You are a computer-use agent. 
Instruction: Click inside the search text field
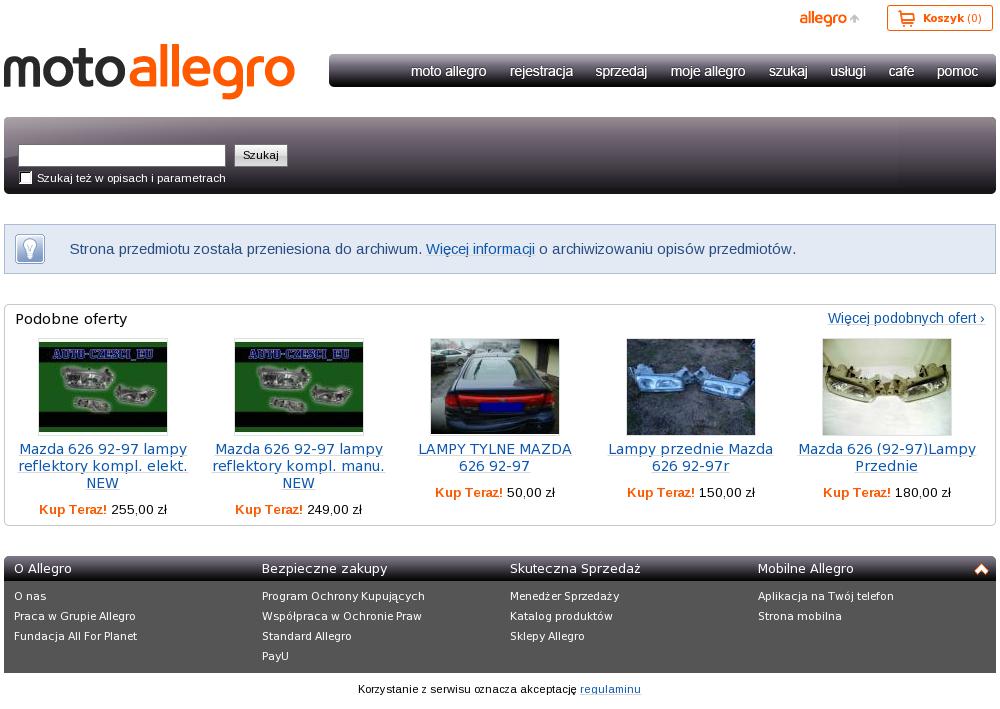click(x=122, y=156)
